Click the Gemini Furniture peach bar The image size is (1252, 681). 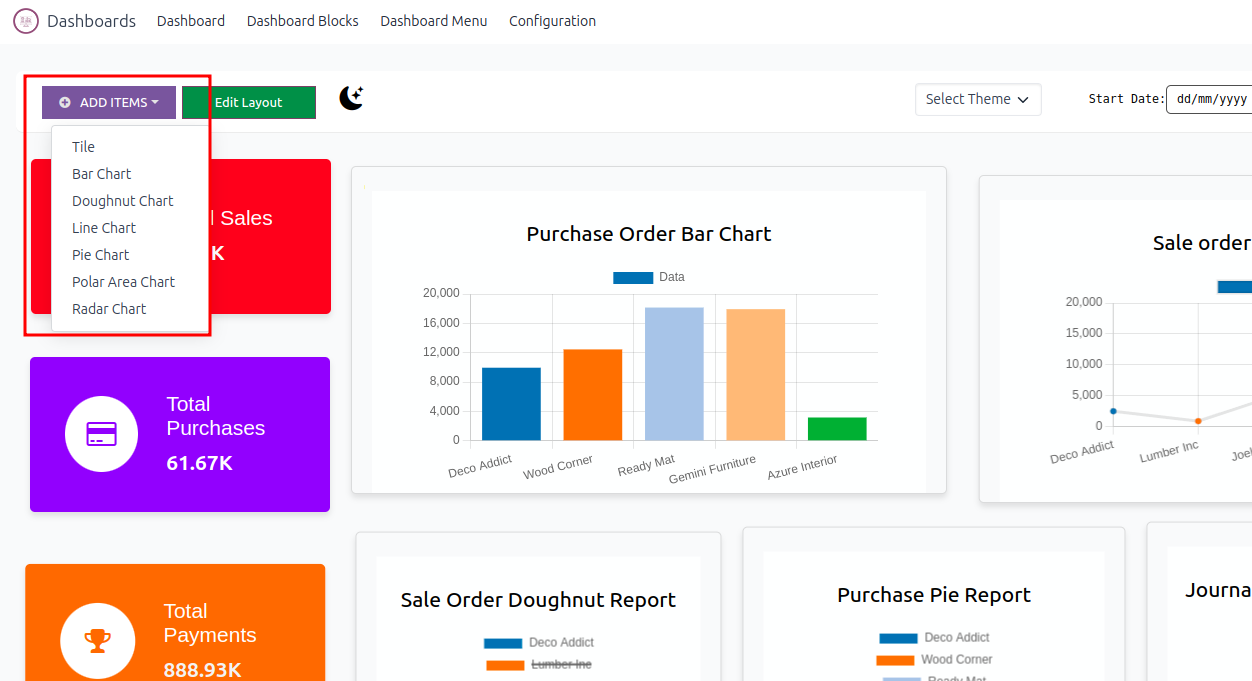click(755, 374)
